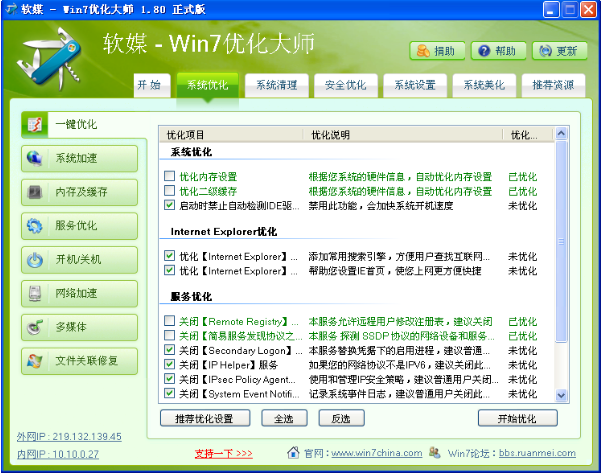Click 已优化 status in 优化内存设置 row

tap(523, 177)
